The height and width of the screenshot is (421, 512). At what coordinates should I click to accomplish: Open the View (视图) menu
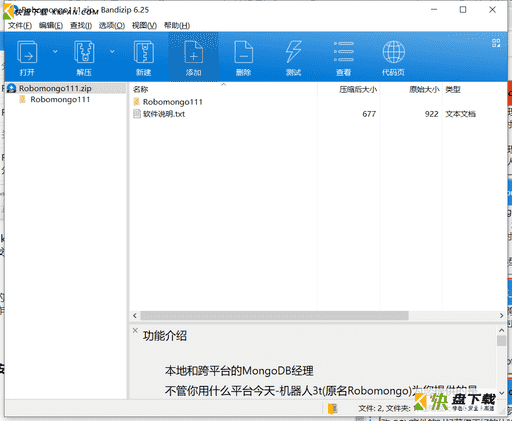[x=144, y=26]
